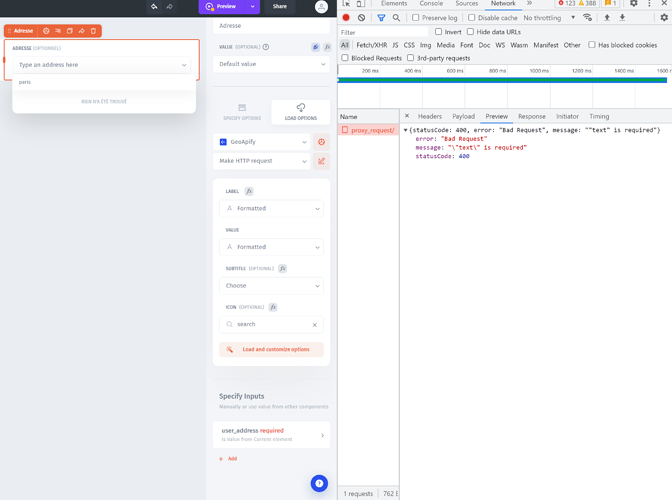Click the fx icon beside Subtitle

coord(282,268)
